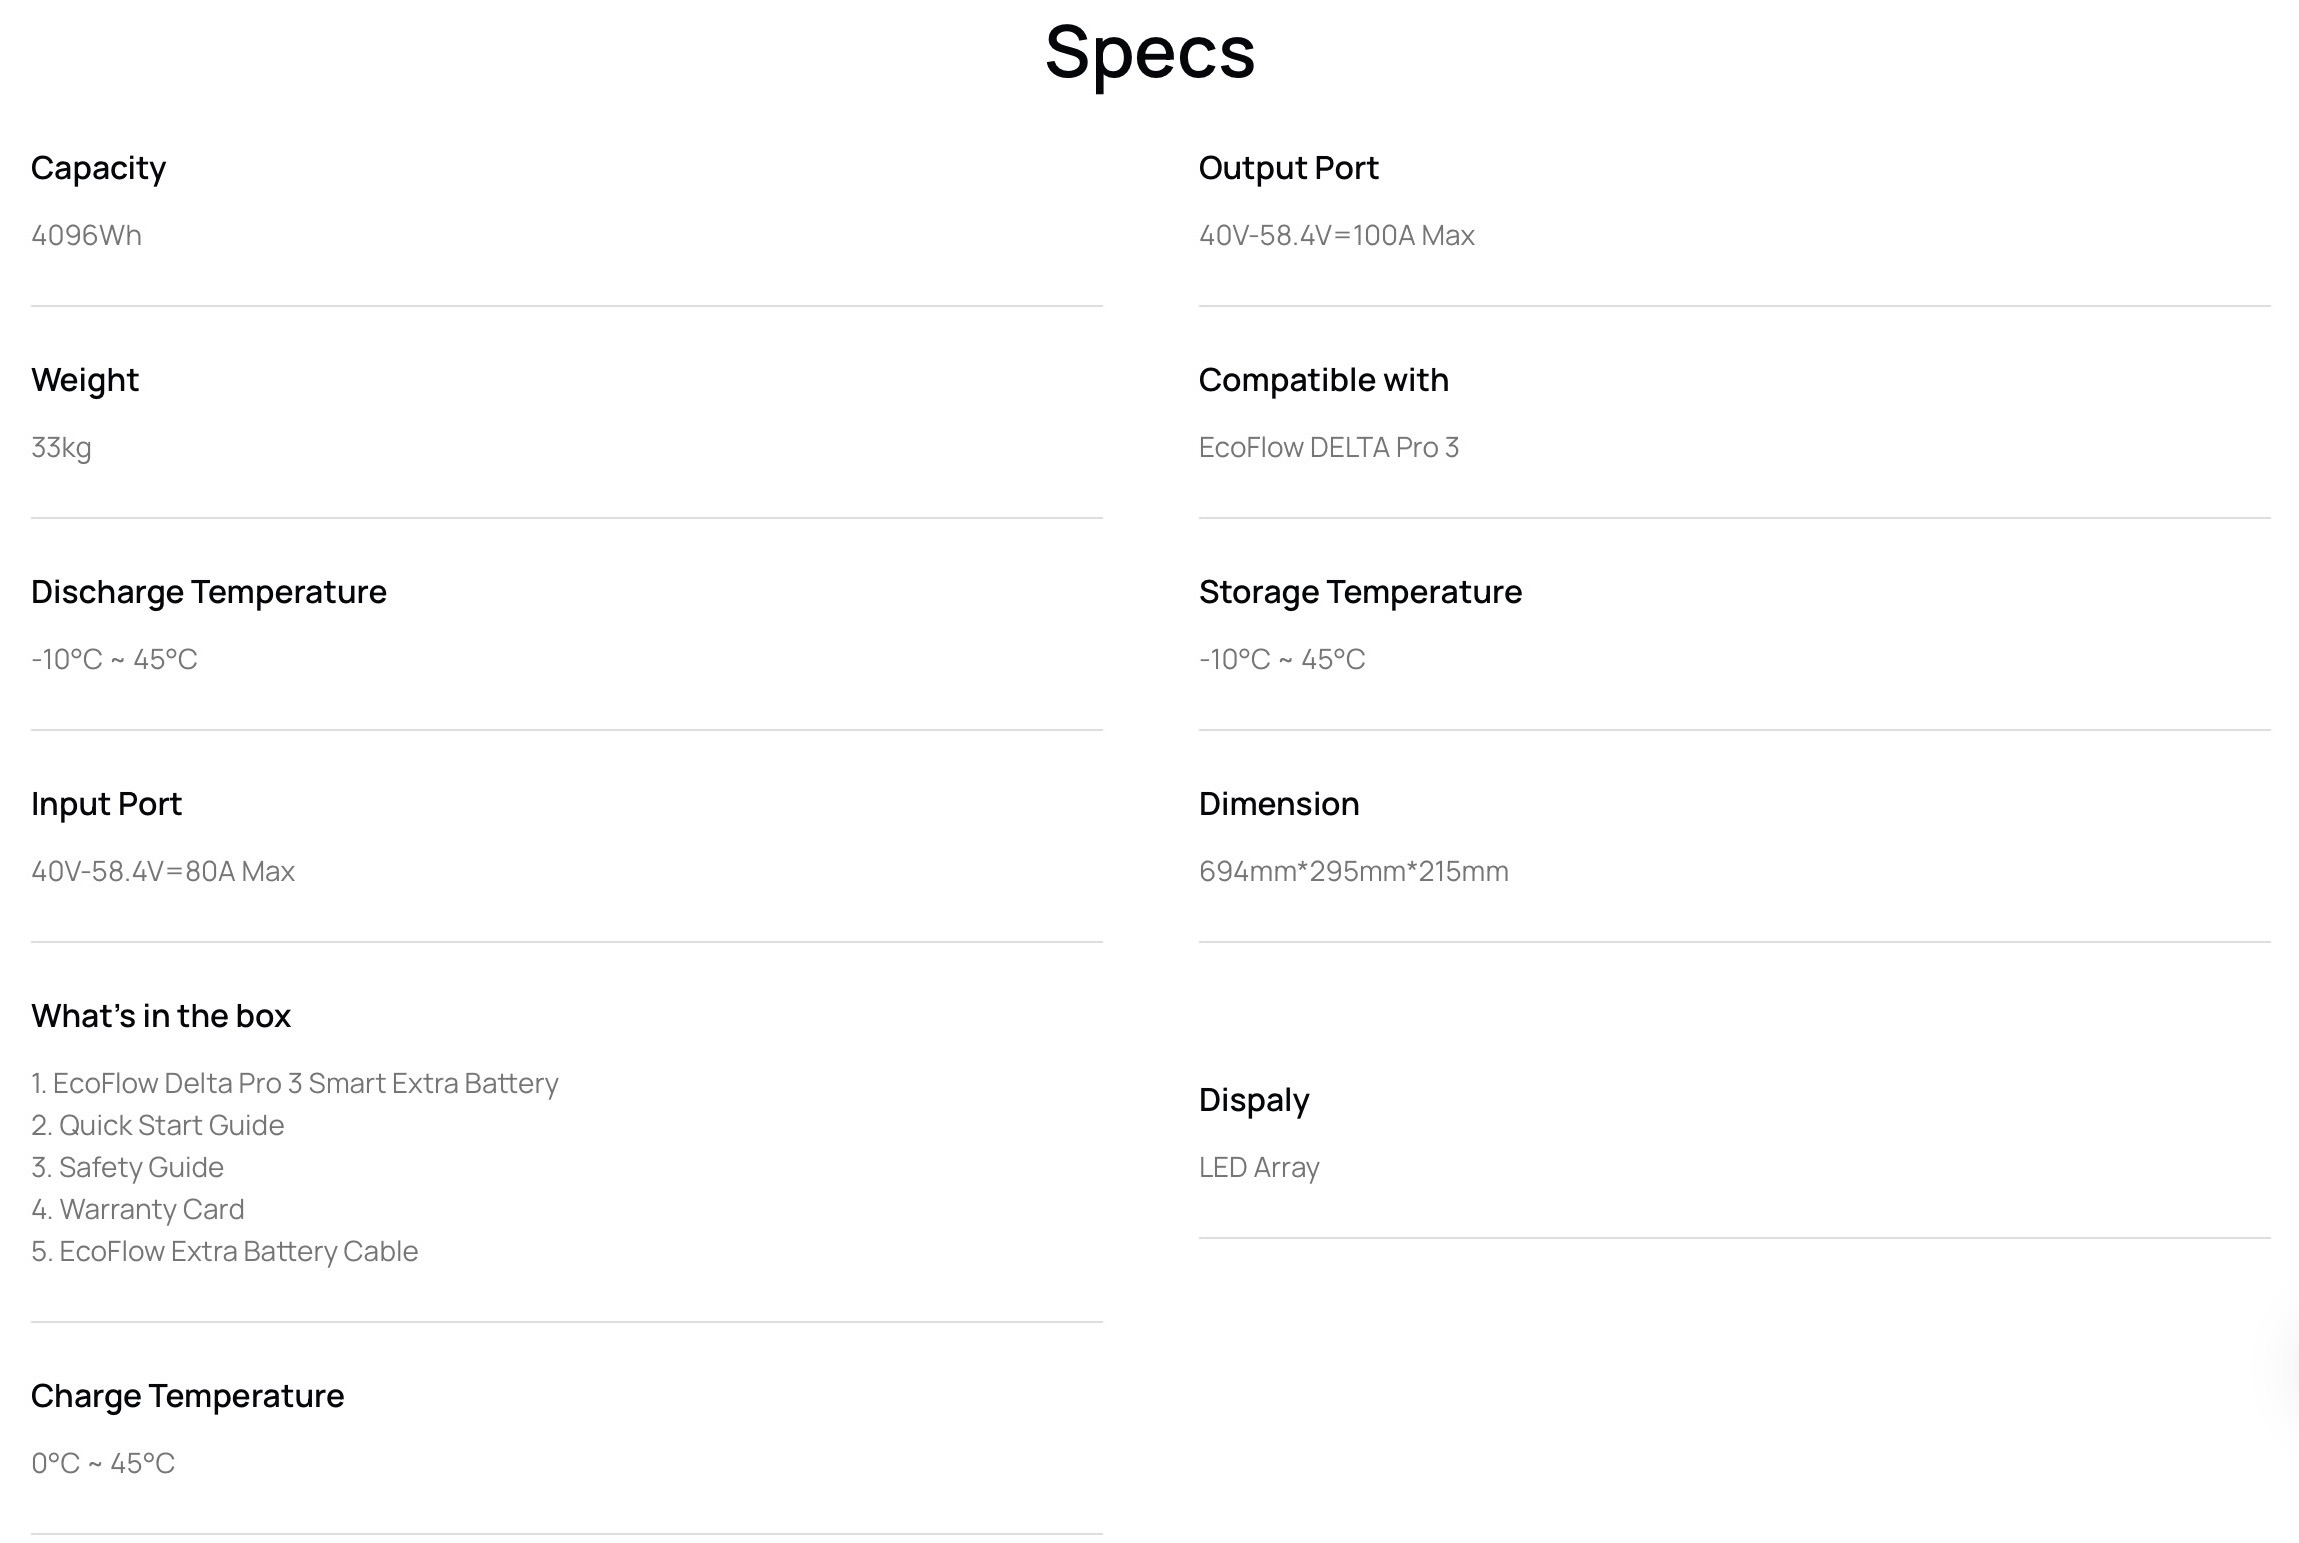
Task: Click the Output Port label
Action: [1288, 168]
